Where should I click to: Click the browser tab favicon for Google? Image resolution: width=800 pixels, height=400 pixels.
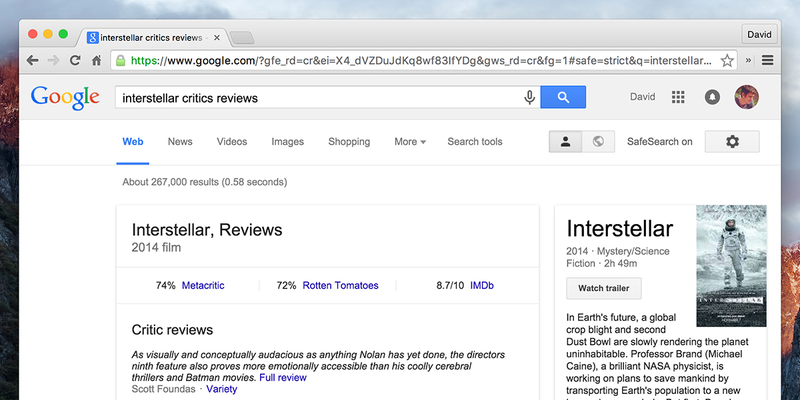[x=92, y=38]
